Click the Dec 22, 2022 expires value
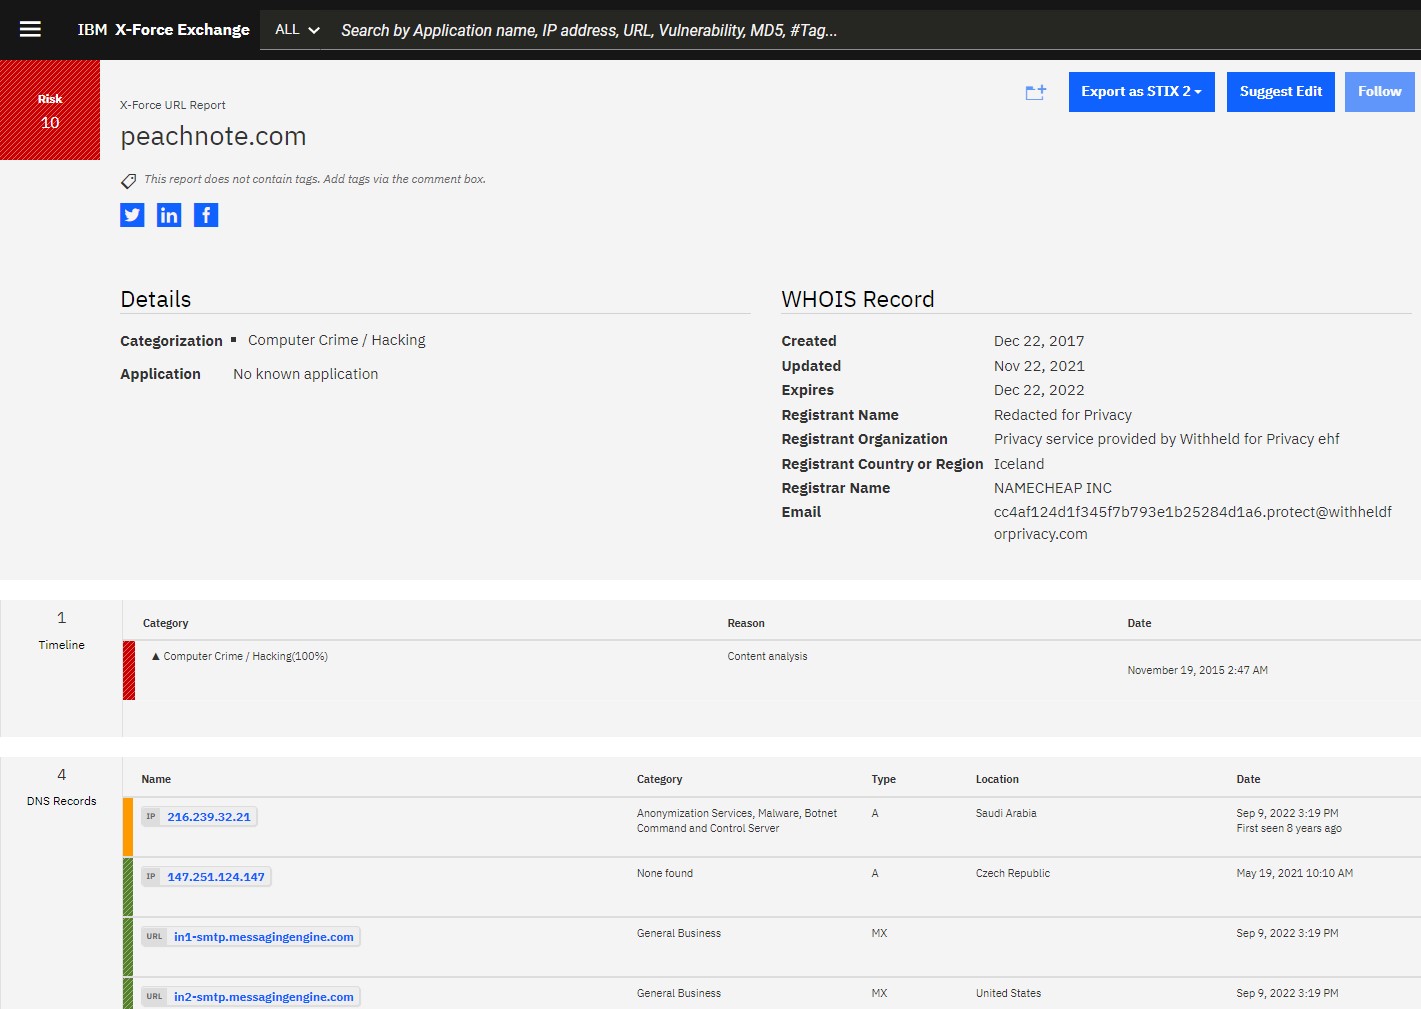 (1039, 390)
